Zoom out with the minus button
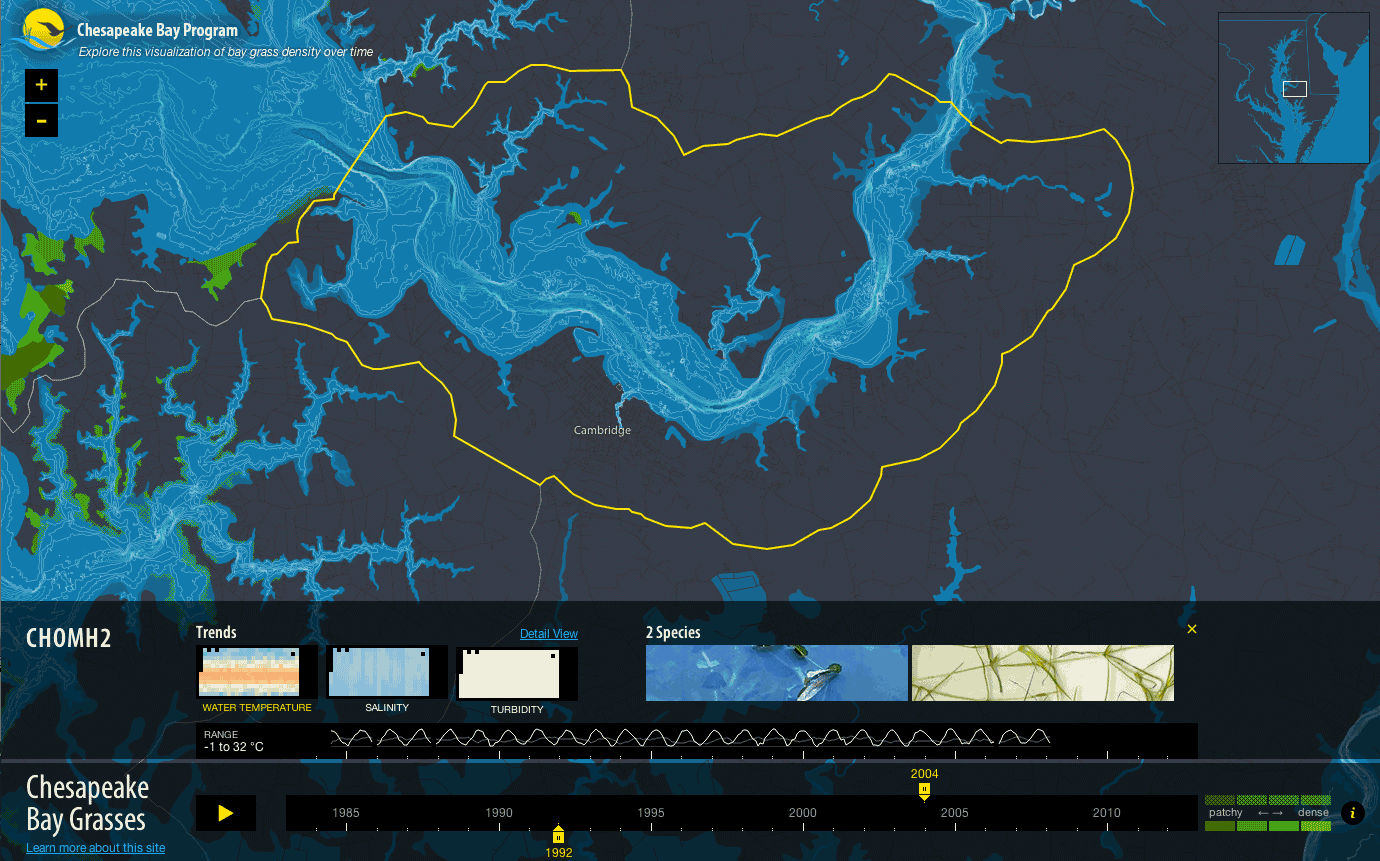The image size is (1380, 861). click(41, 121)
